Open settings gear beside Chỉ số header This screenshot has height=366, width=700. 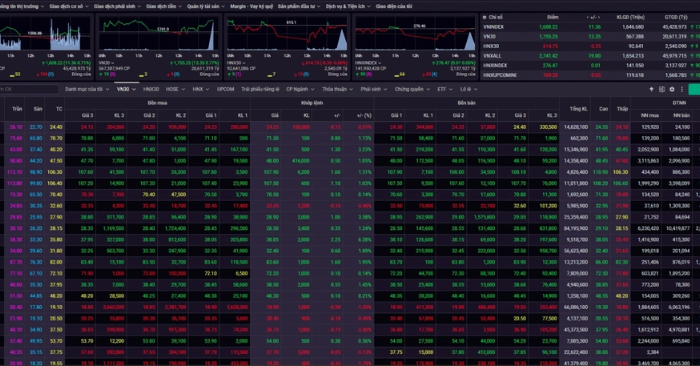[484, 17]
